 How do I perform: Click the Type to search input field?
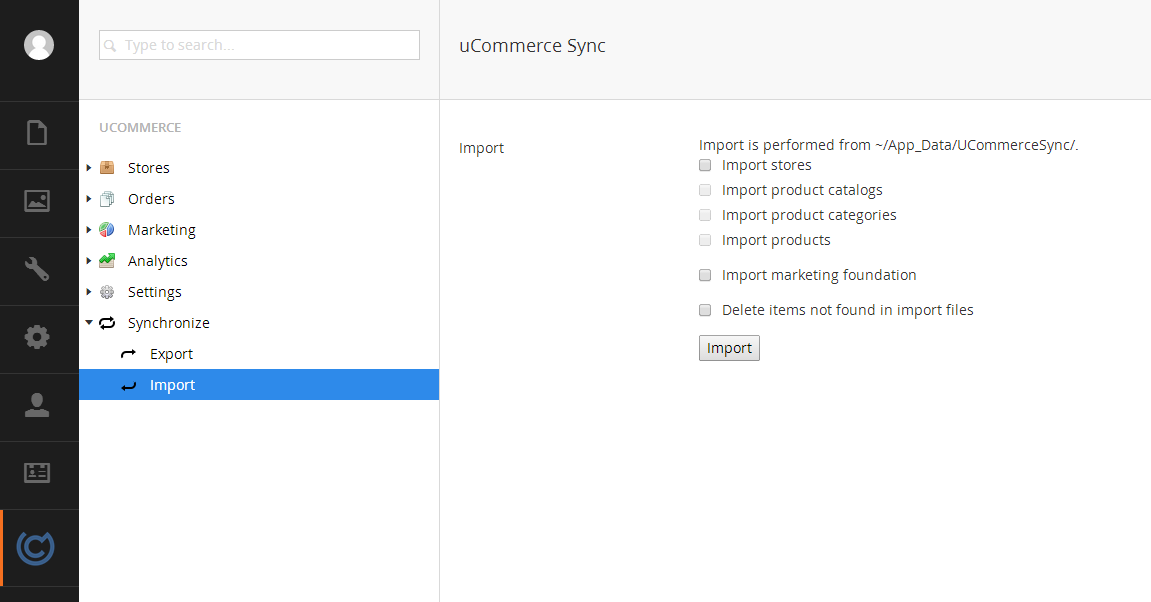pos(260,45)
